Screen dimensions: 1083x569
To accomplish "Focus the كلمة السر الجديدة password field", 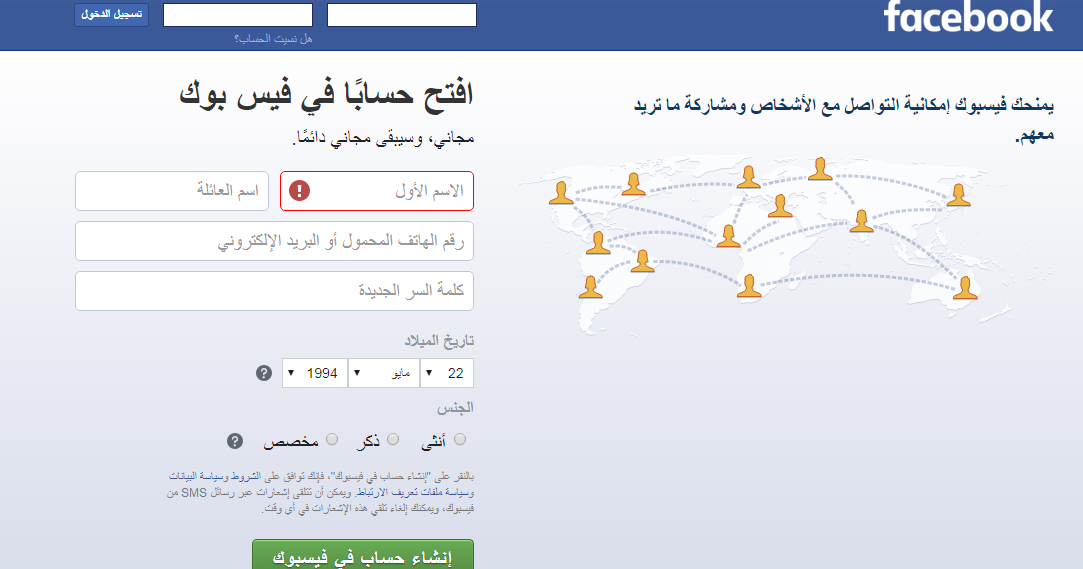I will (274, 291).
